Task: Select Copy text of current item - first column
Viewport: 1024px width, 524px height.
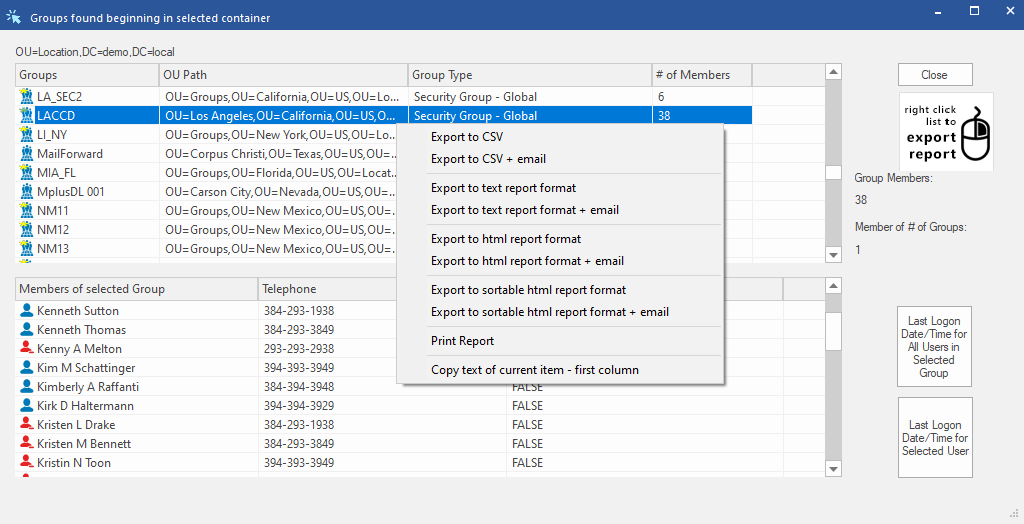Action: pos(534,370)
